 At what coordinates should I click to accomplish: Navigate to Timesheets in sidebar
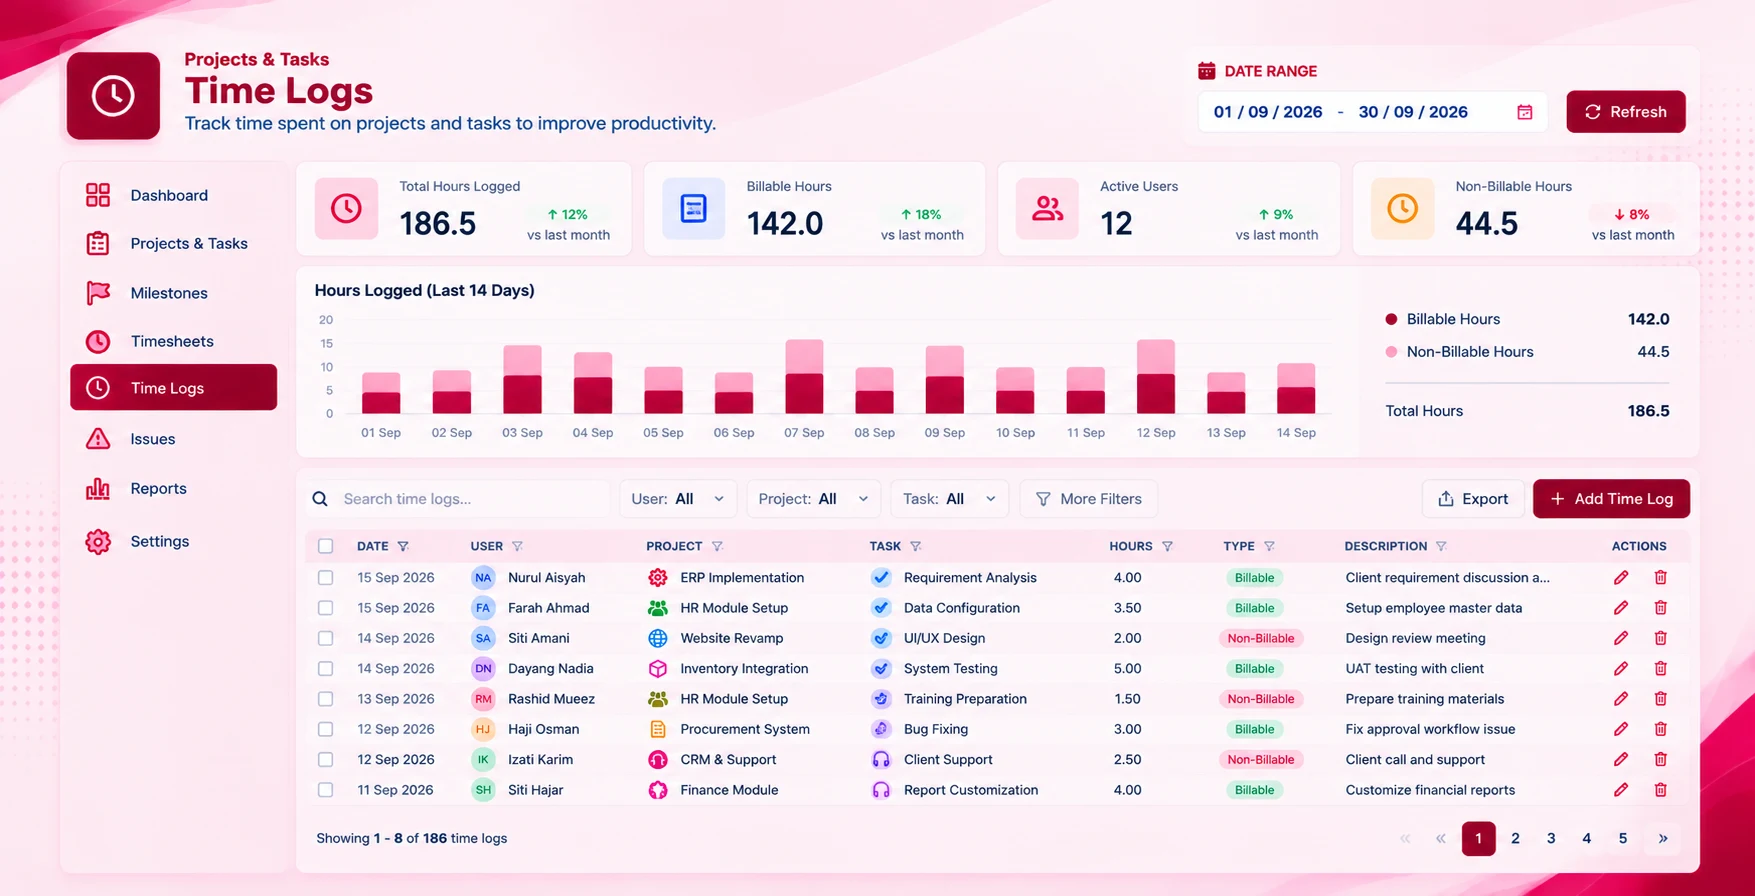click(173, 341)
